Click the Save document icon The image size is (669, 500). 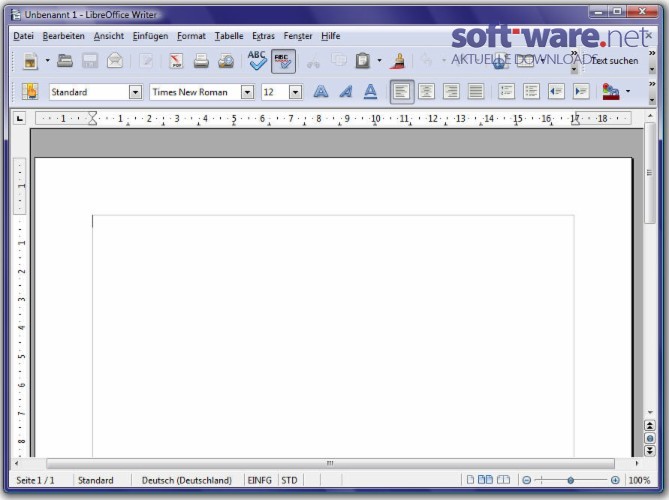[x=90, y=61]
